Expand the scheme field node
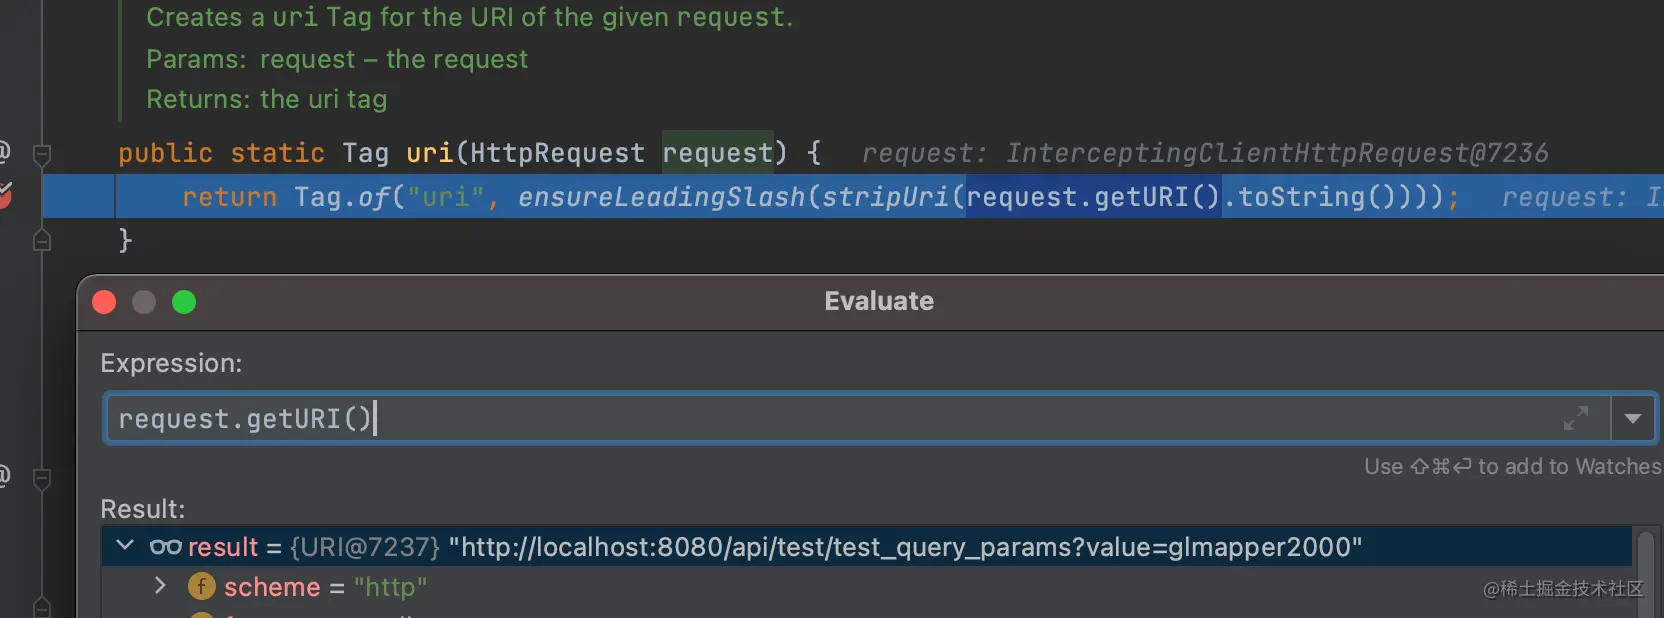This screenshot has height=618, width=1664. [x=160, y=586]
